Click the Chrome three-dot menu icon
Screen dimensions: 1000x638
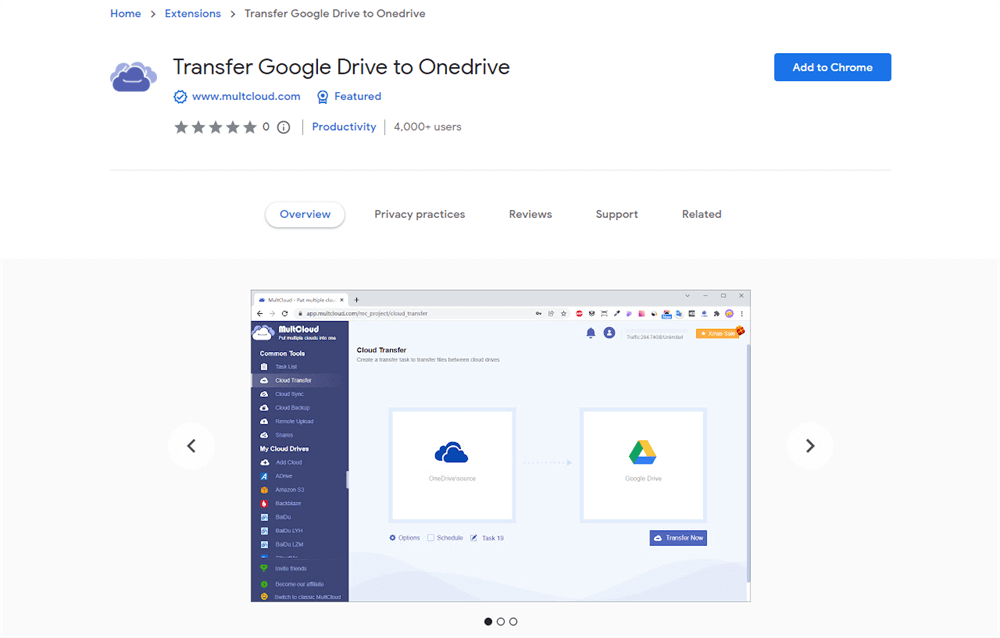742,313
